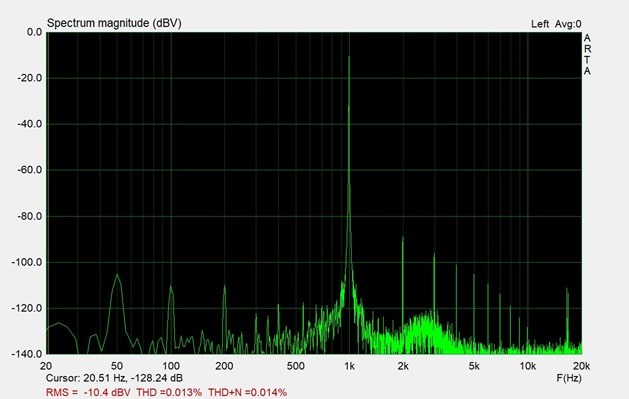Click the 'RMS = -10.4 dBV' value

(x=88, y=392)
